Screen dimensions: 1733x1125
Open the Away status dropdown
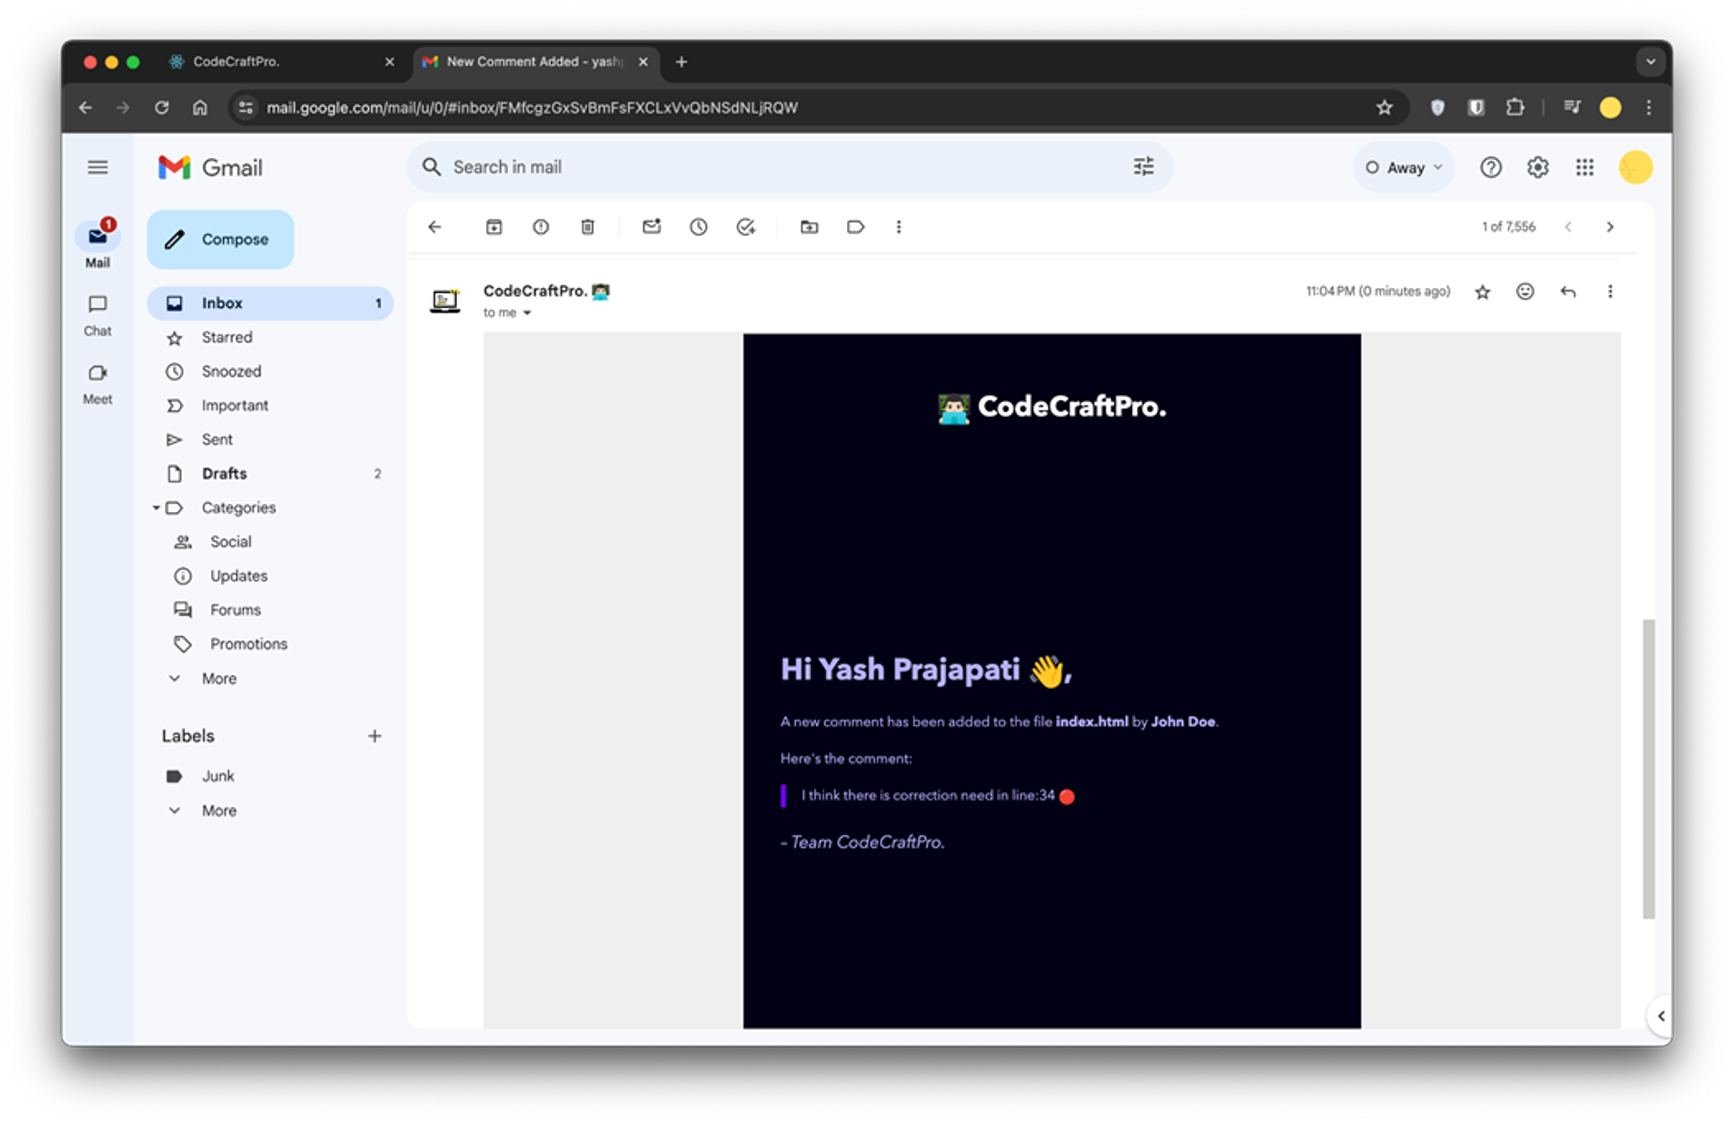(1404, 167)
